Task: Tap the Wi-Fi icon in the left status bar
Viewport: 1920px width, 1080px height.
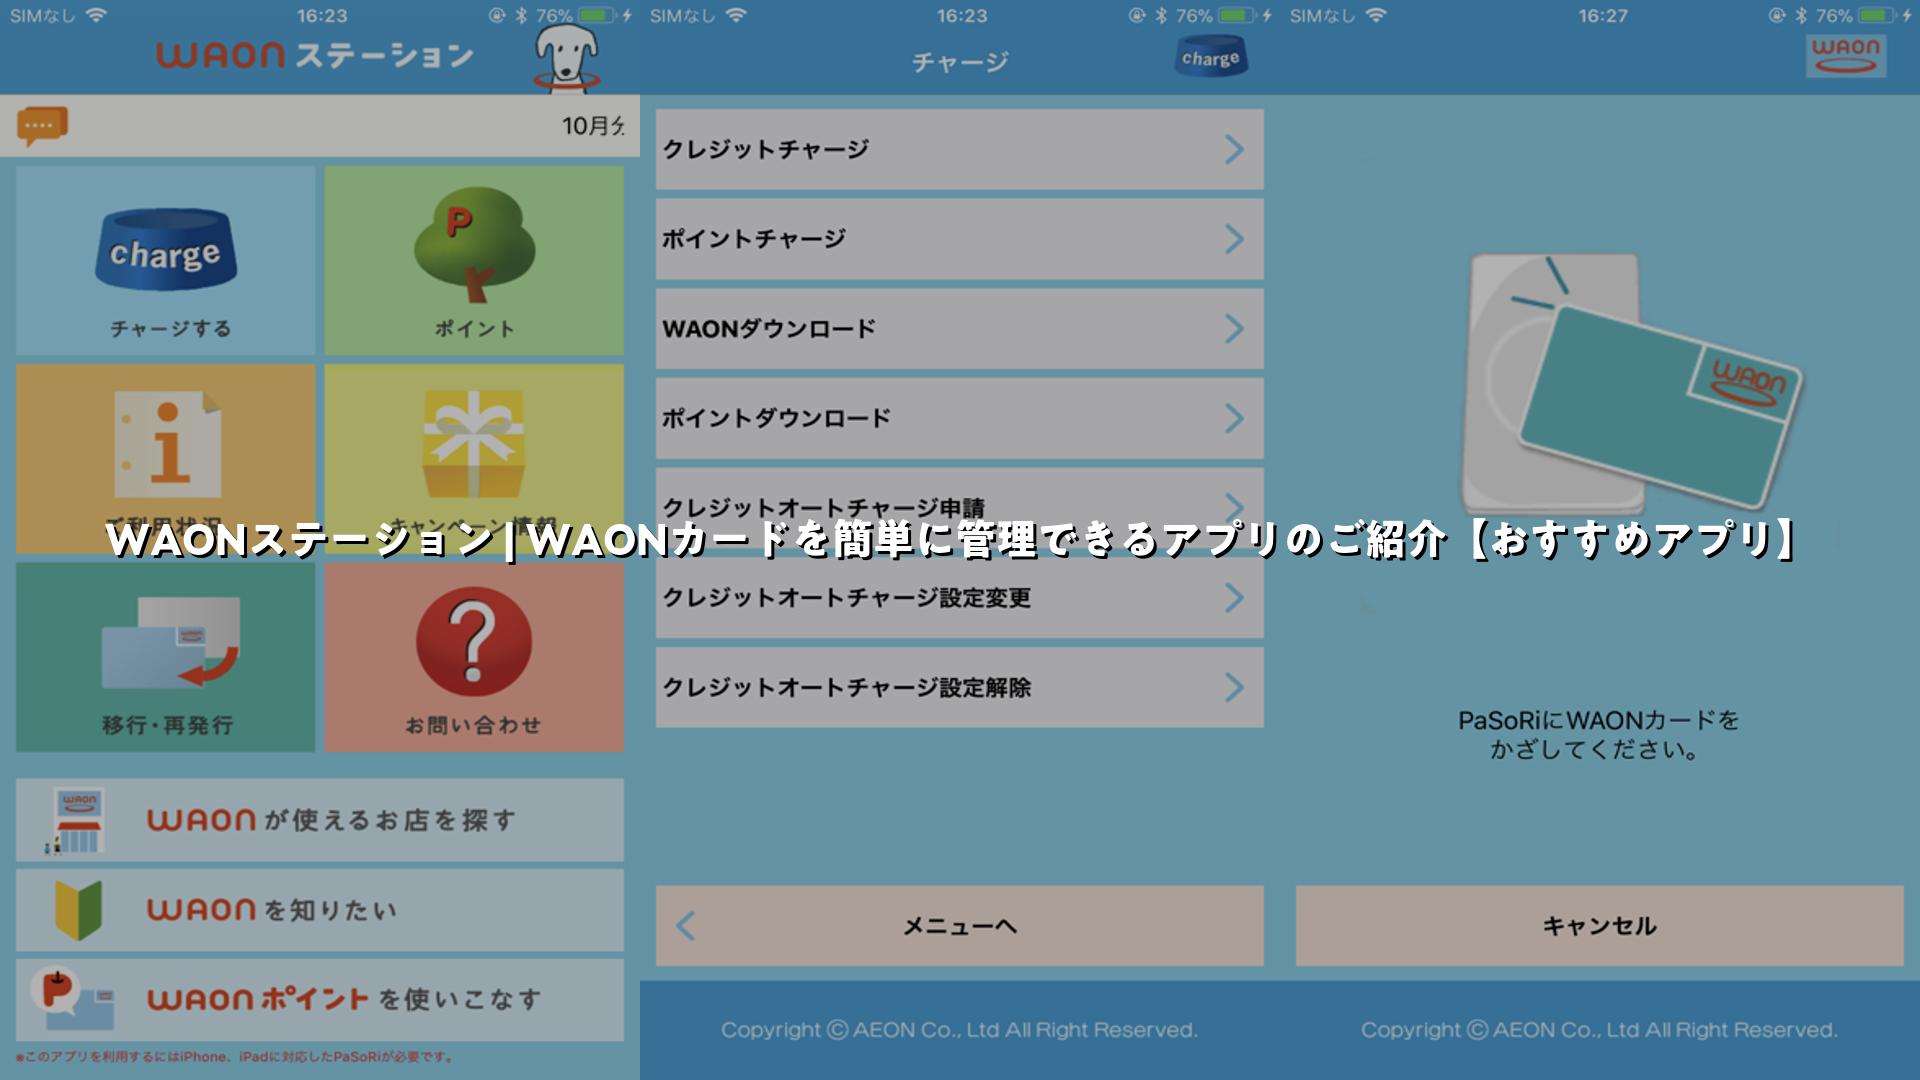Action: click(x=96, y=15)
